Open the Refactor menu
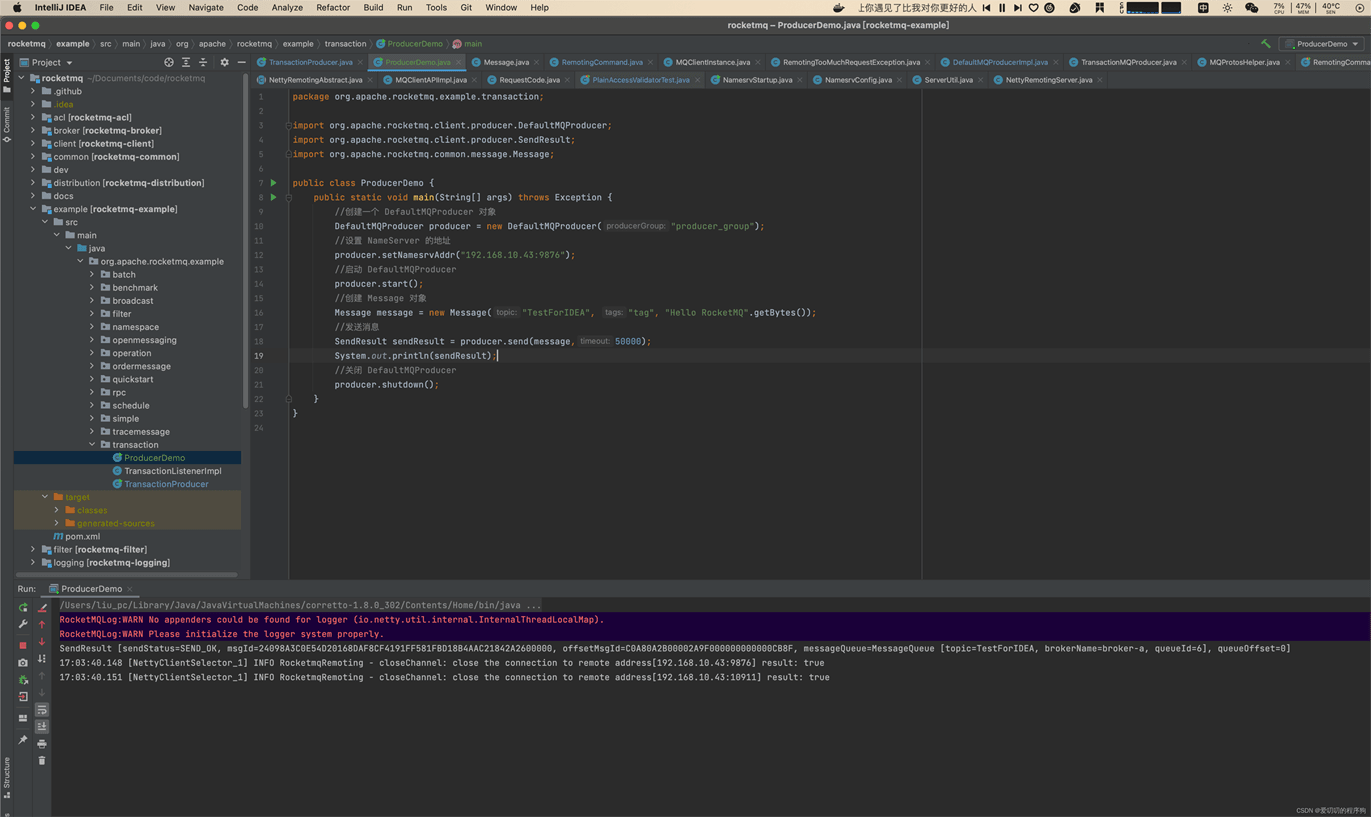The image size is (1371, 817). pos(333,7)
